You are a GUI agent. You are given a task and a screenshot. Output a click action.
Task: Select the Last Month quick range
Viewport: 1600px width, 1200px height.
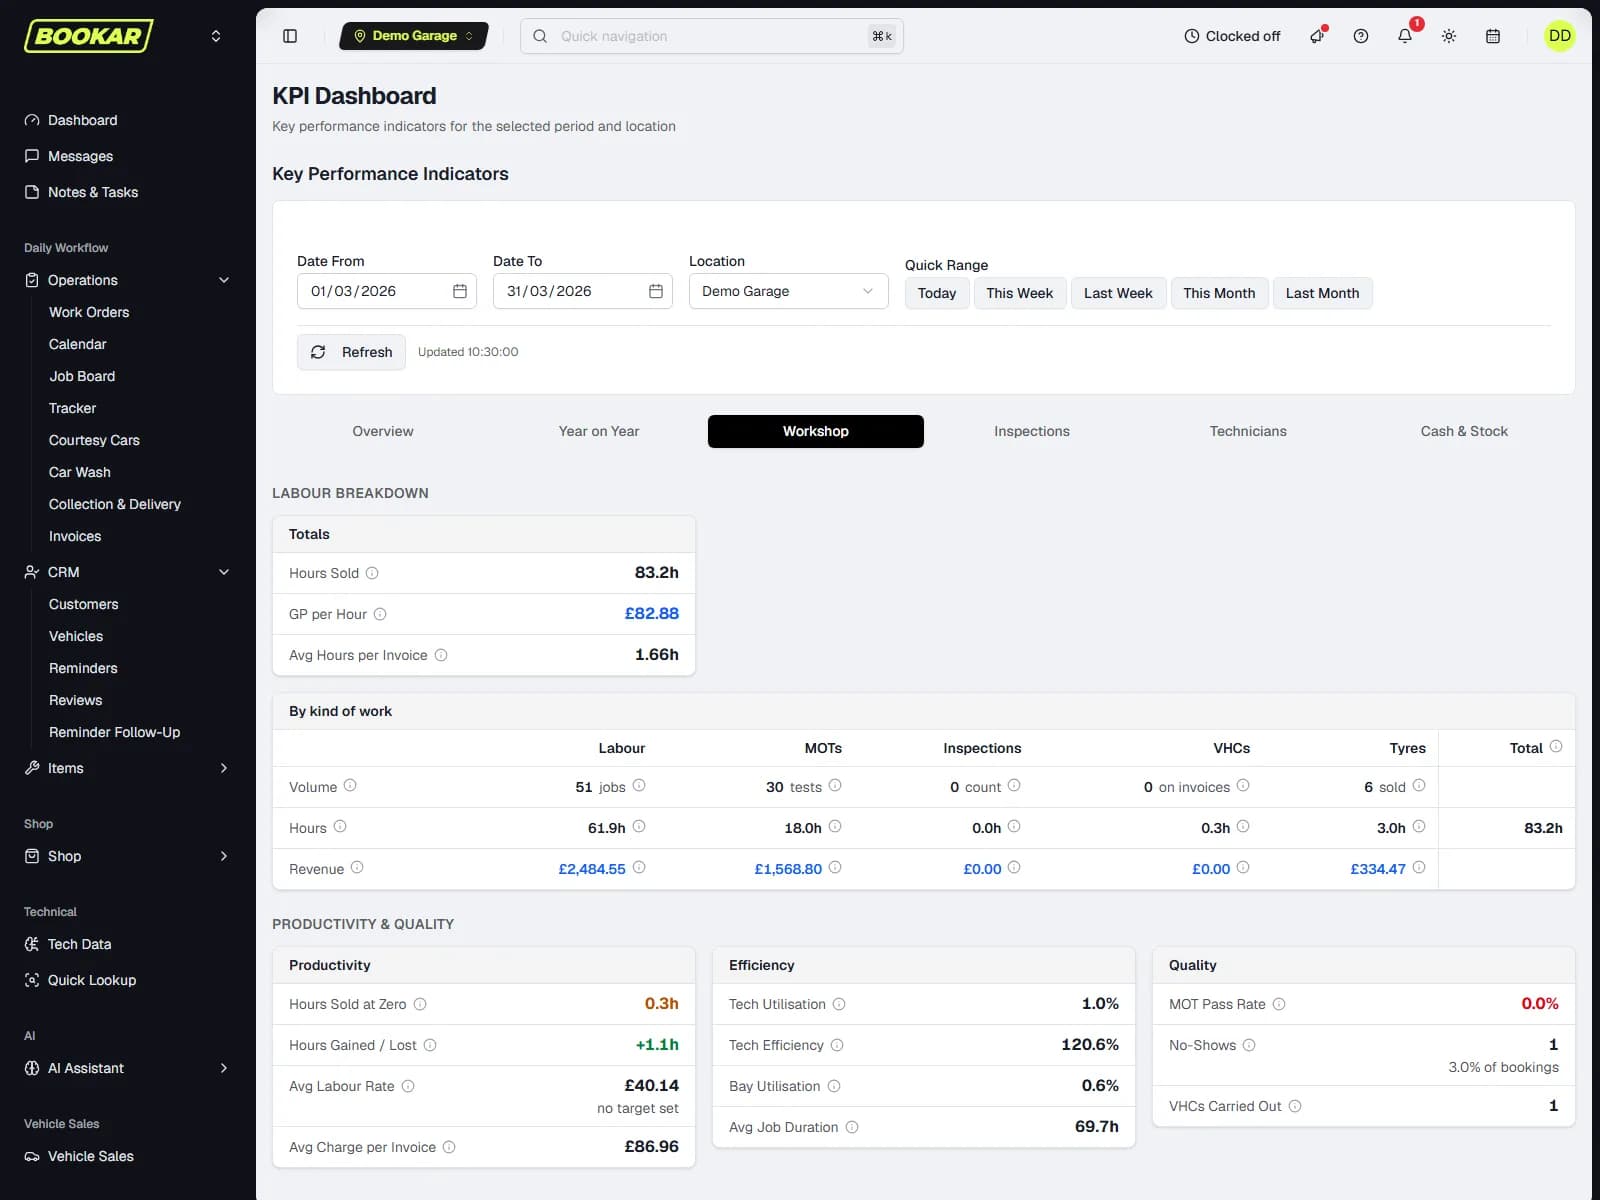(x=1322, y=293)
